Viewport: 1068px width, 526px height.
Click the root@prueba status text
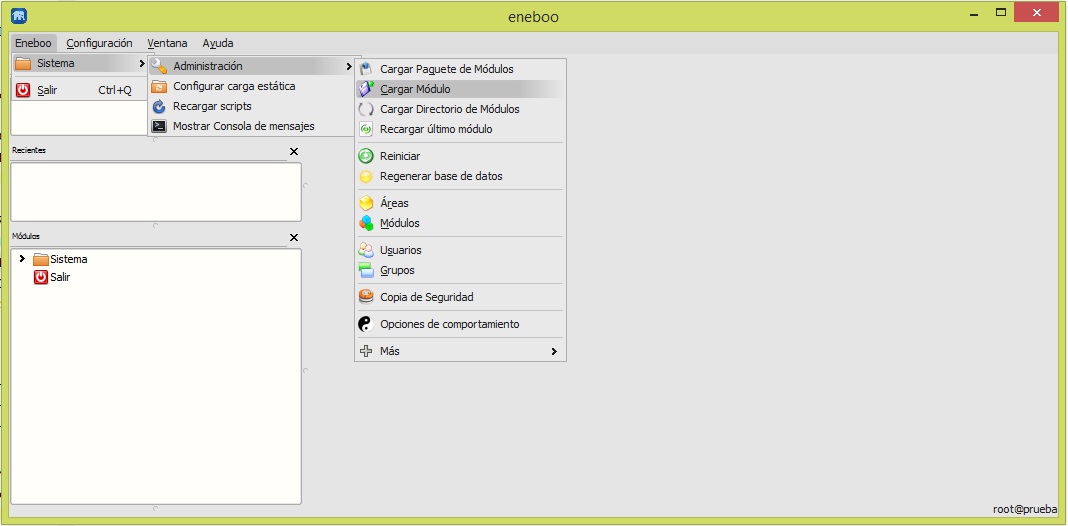1025,509
